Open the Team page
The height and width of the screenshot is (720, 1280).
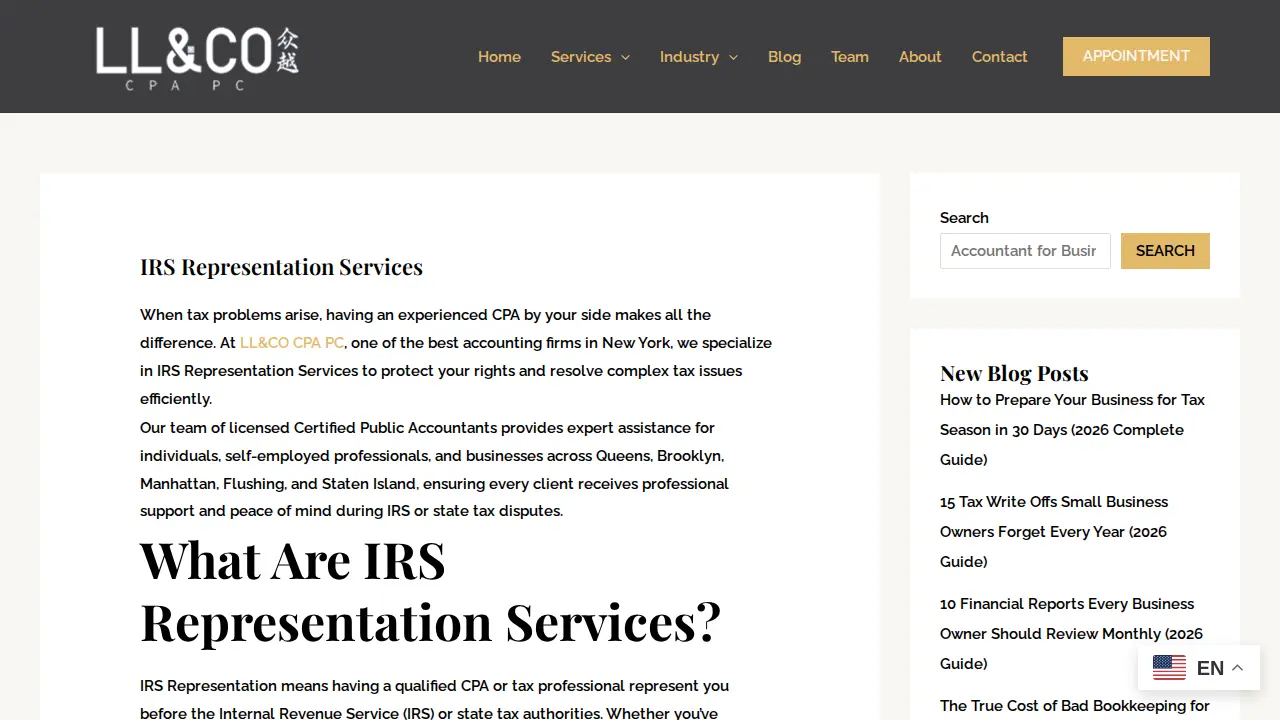pos(850,57)
